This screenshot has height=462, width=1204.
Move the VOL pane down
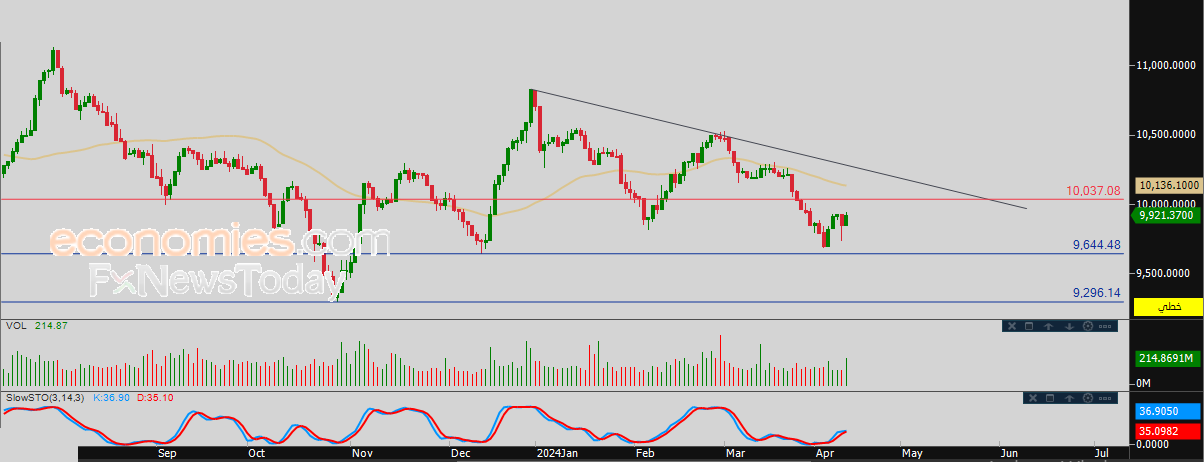pos(1069,326)
